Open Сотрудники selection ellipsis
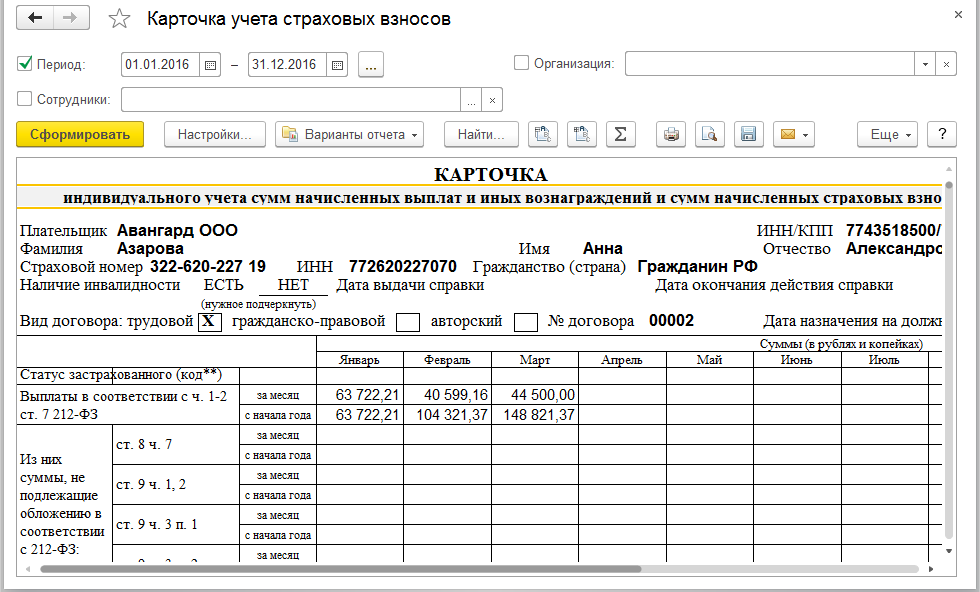 click(471, 100)
